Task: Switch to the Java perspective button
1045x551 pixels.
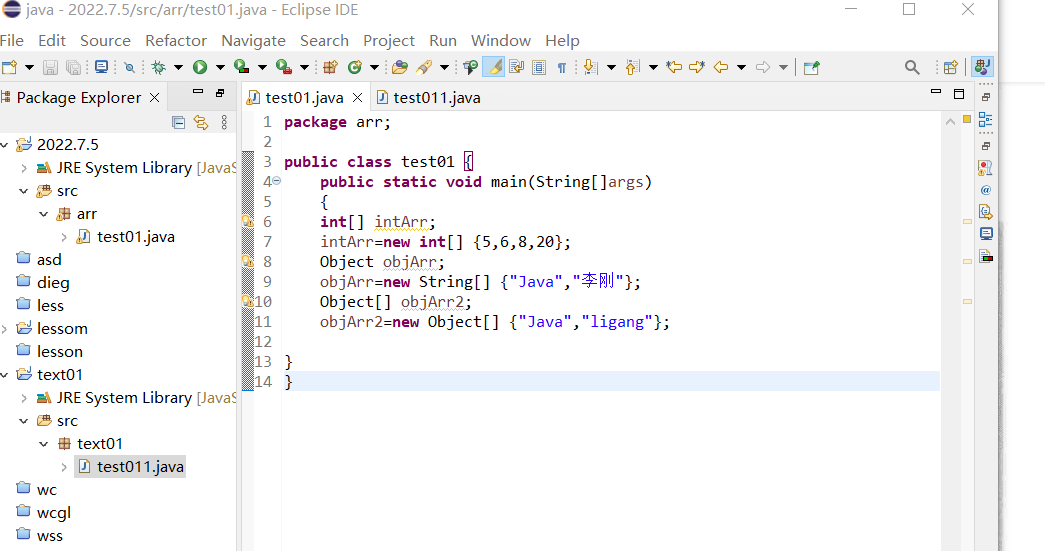Action: (982, 67)
